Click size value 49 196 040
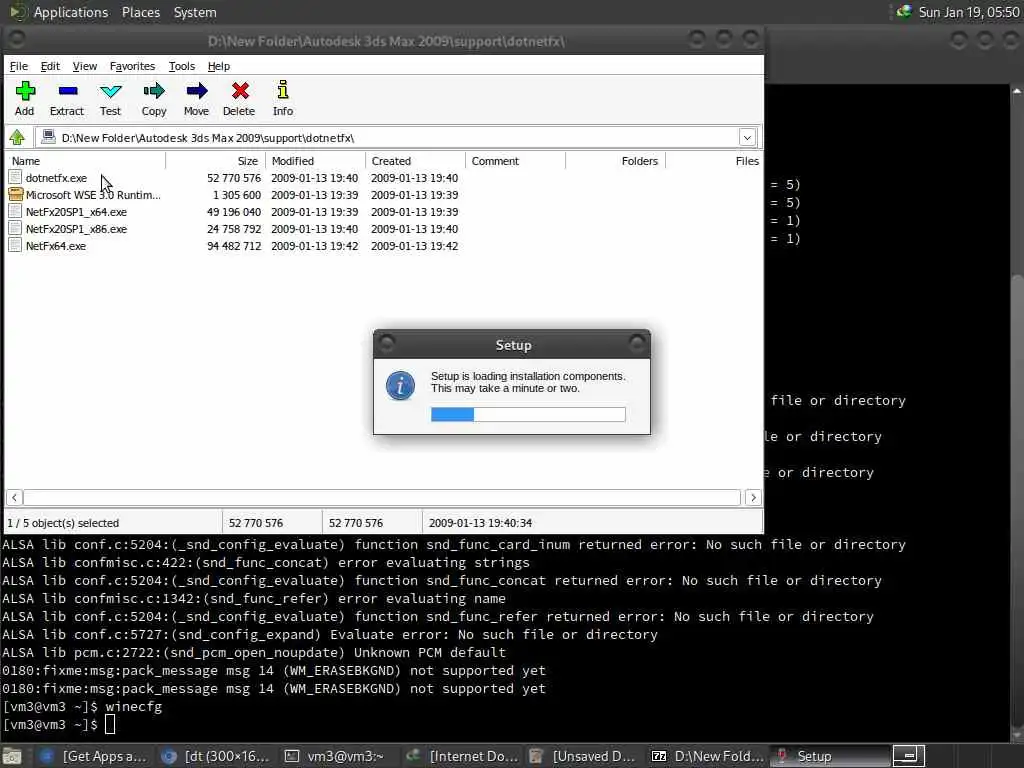Viewport: 1024px width, 768px height. point(234,212)
